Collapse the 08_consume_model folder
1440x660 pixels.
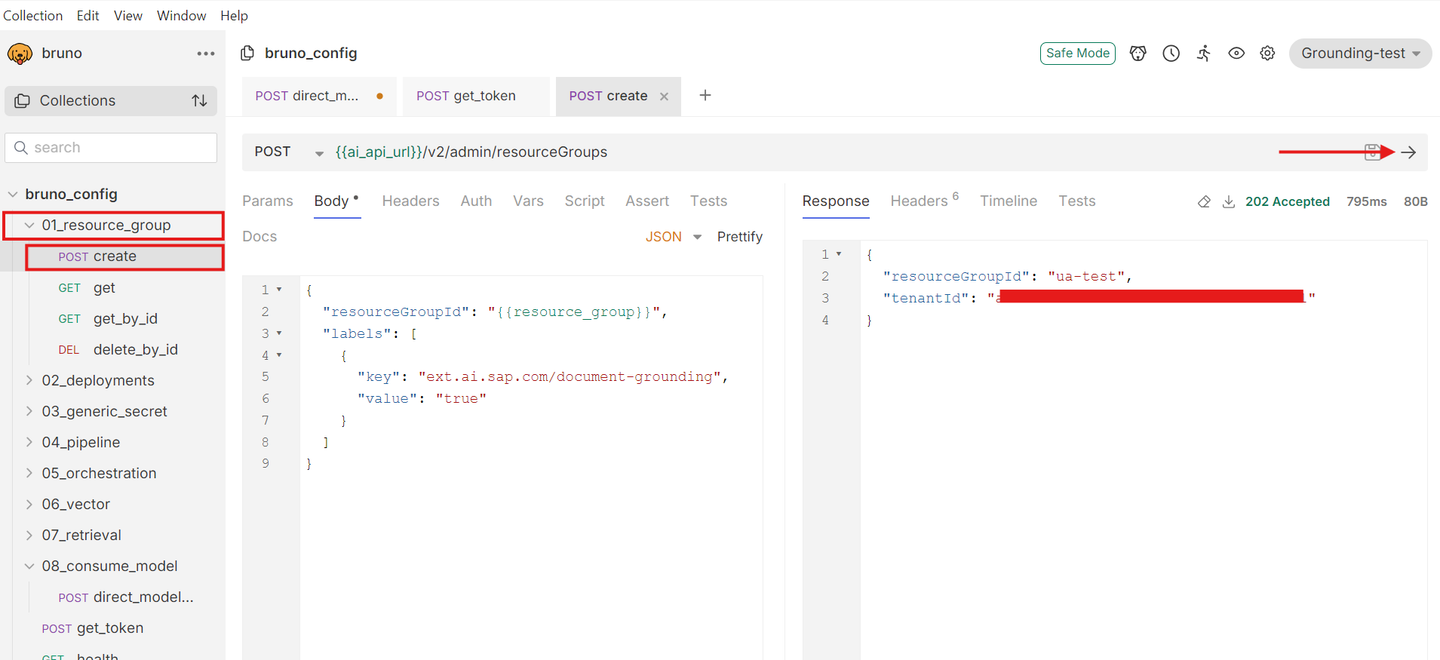[x=30, y=567]
